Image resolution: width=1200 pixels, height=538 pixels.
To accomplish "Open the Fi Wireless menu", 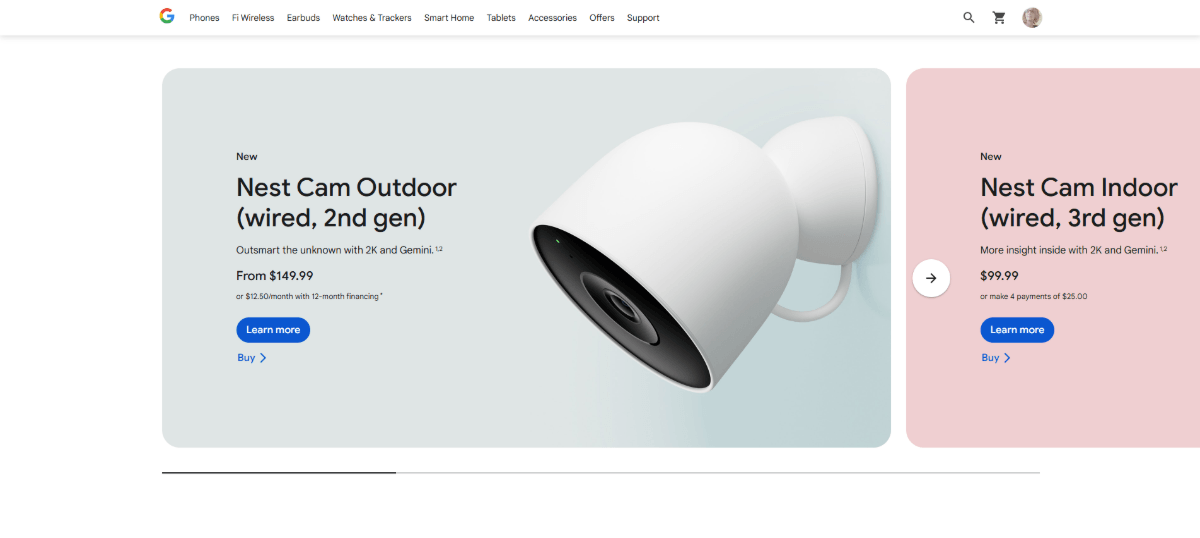I will point(253,18).
